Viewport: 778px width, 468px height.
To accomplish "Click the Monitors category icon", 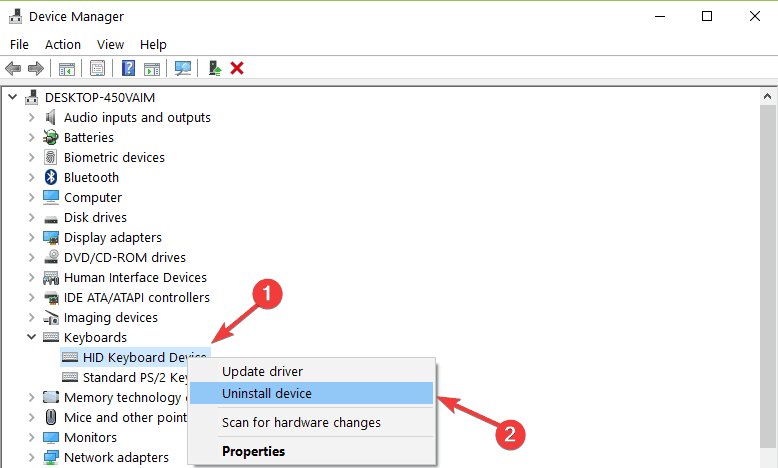I will coord(51,437).
